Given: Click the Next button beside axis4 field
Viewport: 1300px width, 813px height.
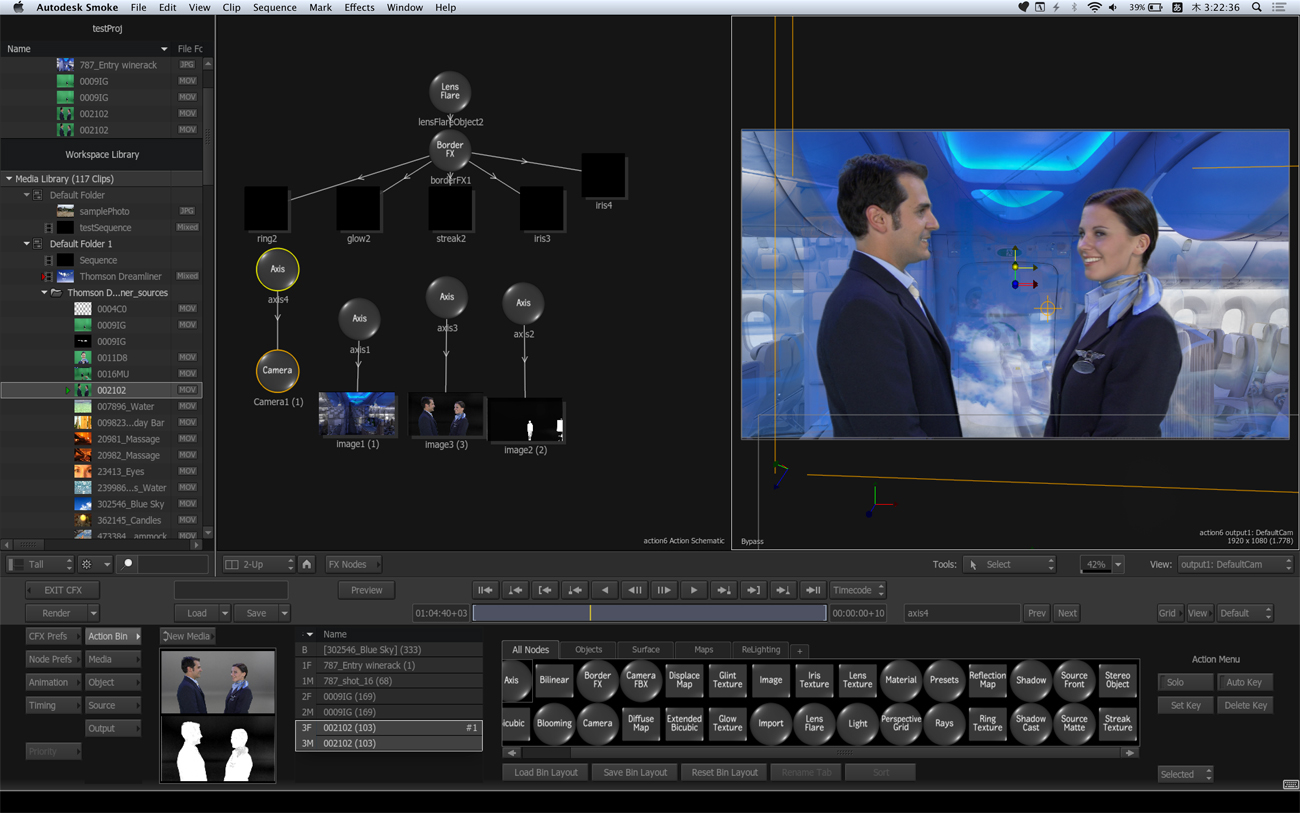Looking at the screenshot, I should [x=1067, y=613].
